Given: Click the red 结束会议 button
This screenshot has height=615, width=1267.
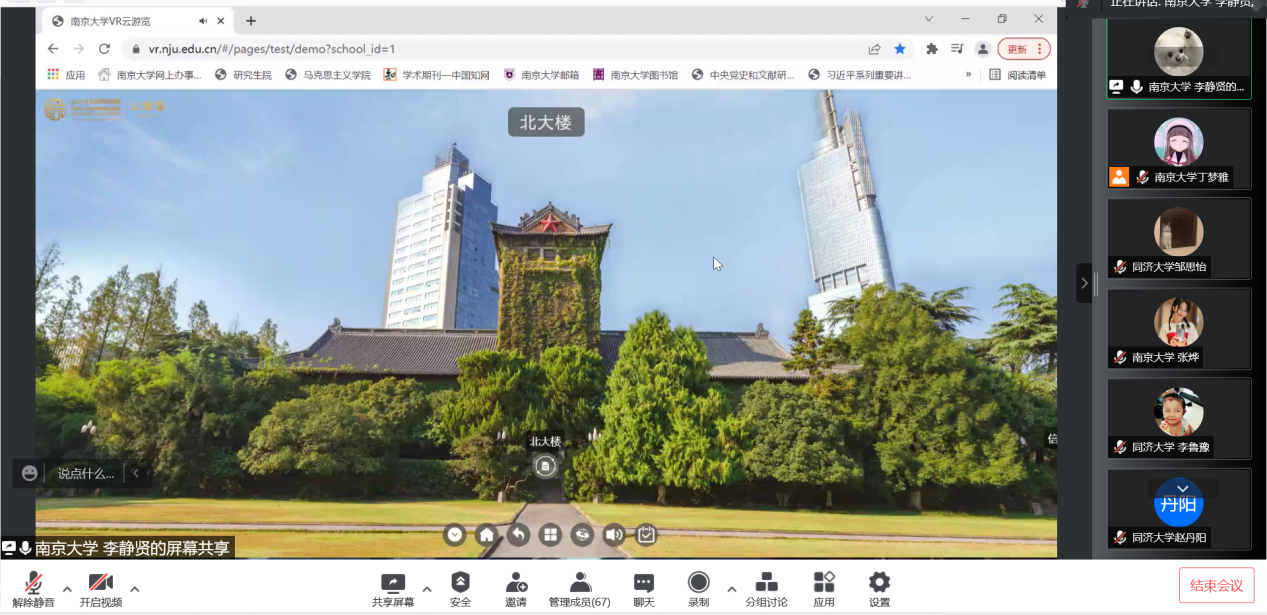Looking at the screenshot, I should click(x=1216, y=586).
